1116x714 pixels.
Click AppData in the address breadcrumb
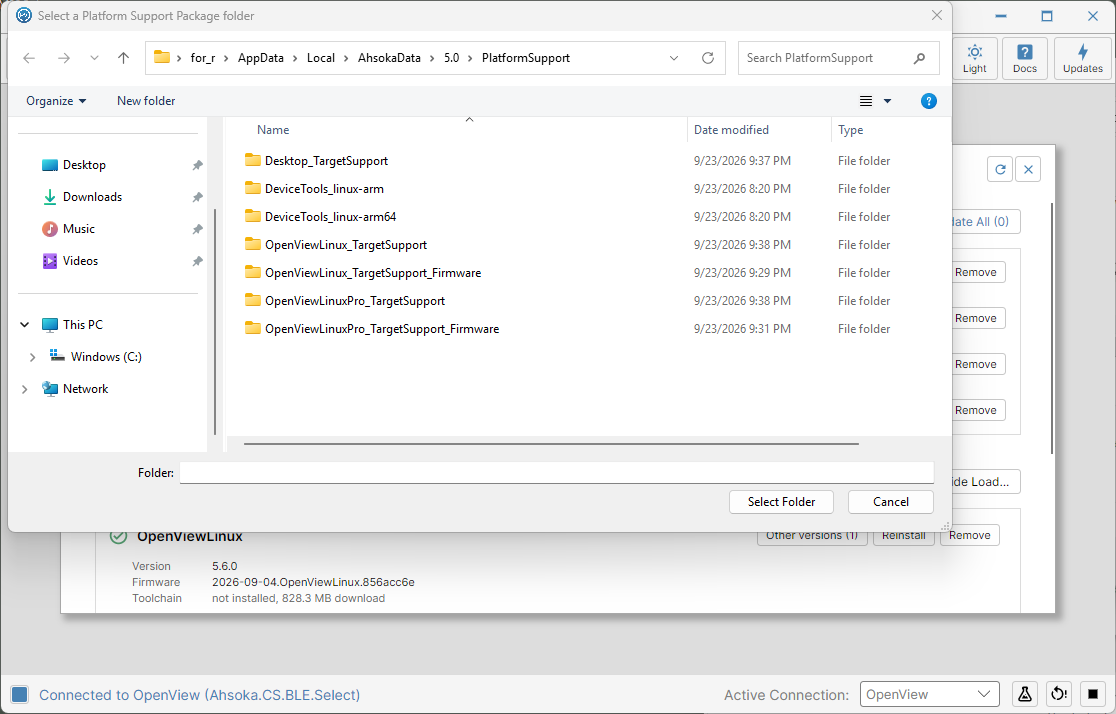pyautogui.click(x=260, y=58)
